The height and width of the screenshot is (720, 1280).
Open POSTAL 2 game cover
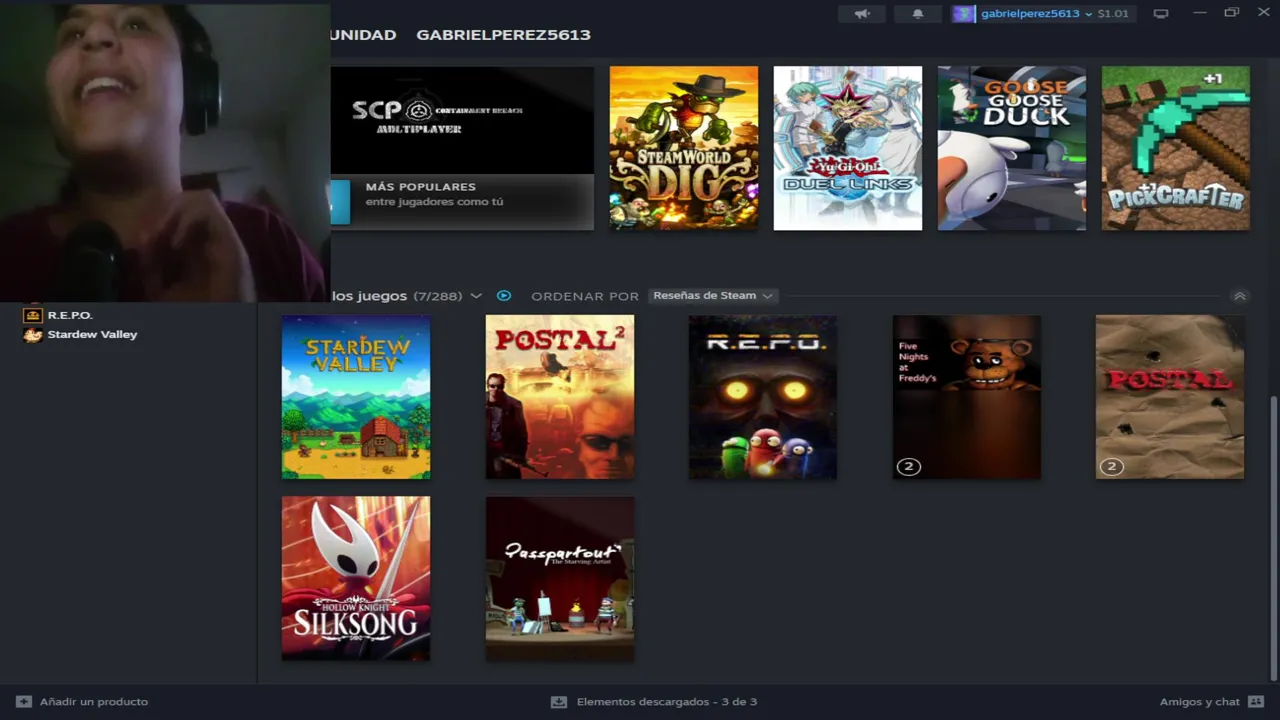[560, 397]
